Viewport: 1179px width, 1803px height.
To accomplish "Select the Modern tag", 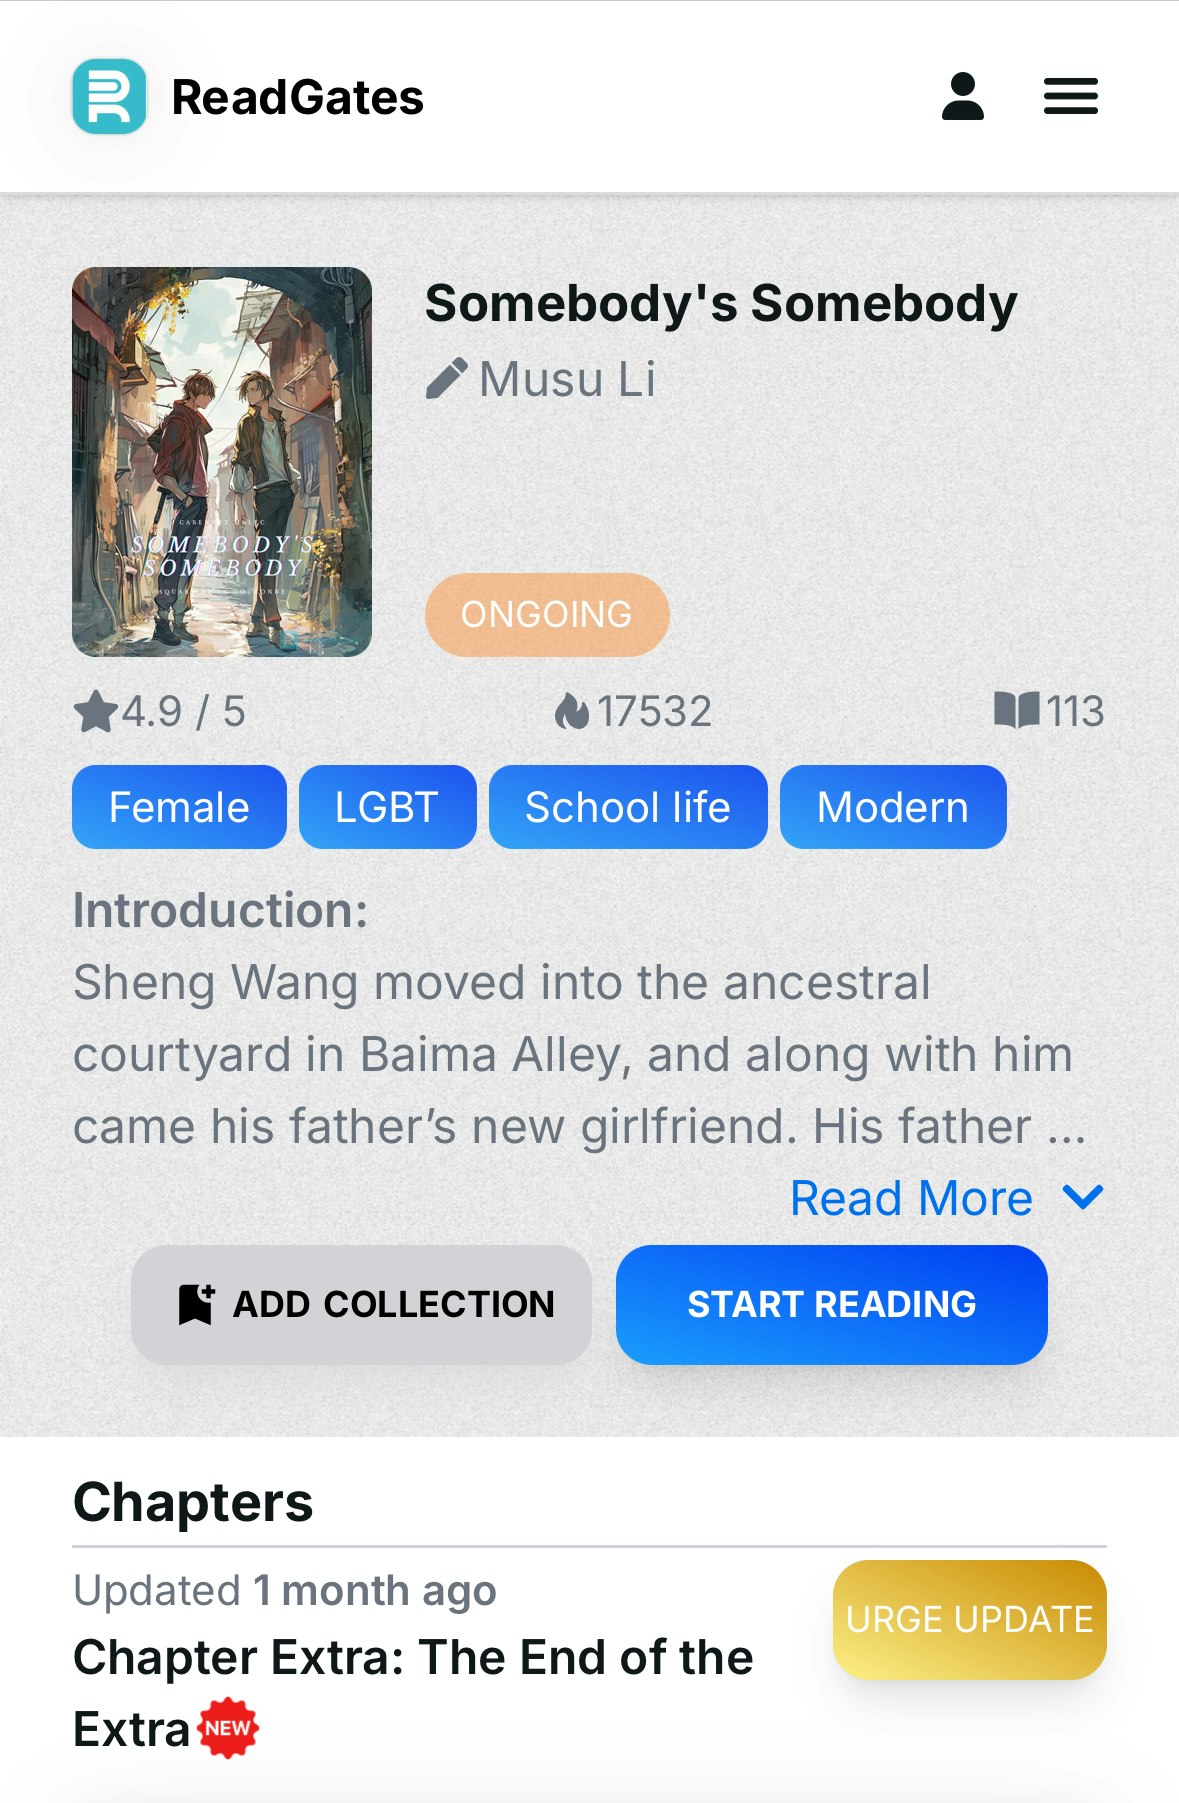I will [893, 807].
